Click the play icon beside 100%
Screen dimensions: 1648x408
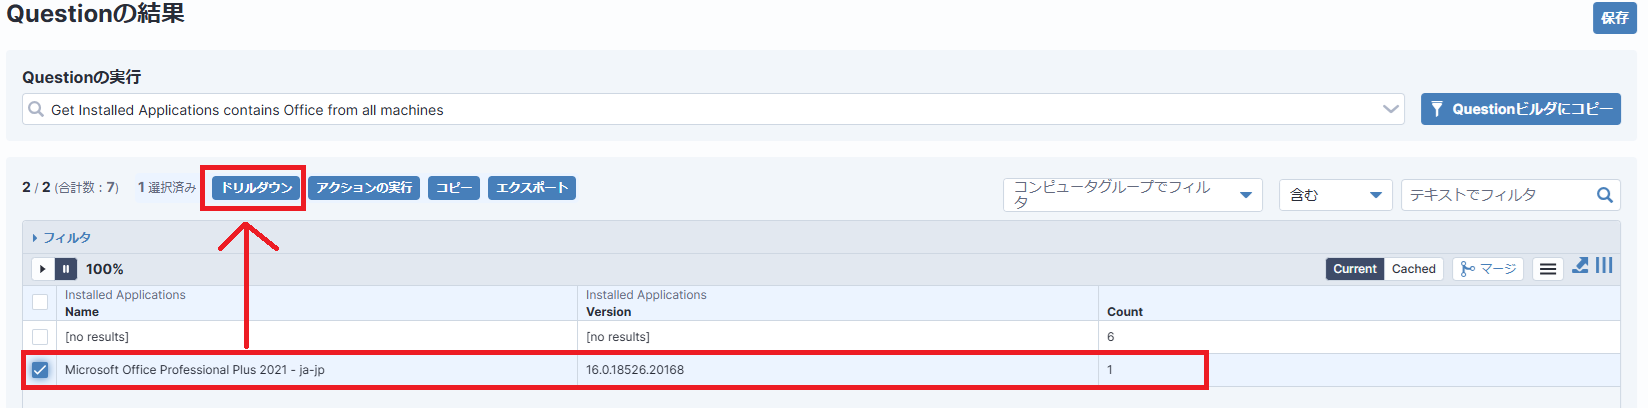click(42, 269)
